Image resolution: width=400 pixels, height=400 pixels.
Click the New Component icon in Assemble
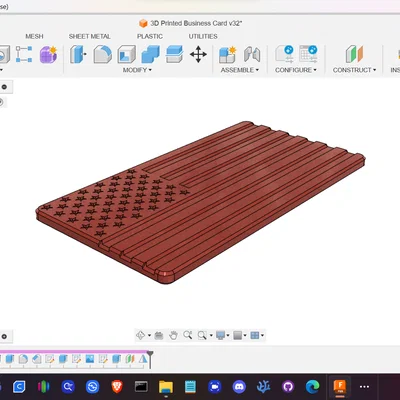(x=228, y=55)
